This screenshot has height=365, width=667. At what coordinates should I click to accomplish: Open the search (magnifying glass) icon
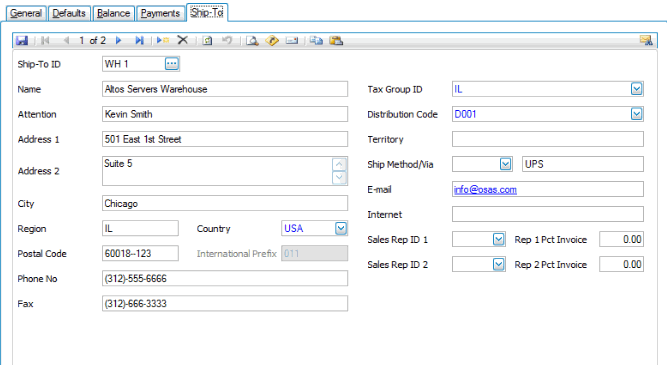tap(252, 40)
